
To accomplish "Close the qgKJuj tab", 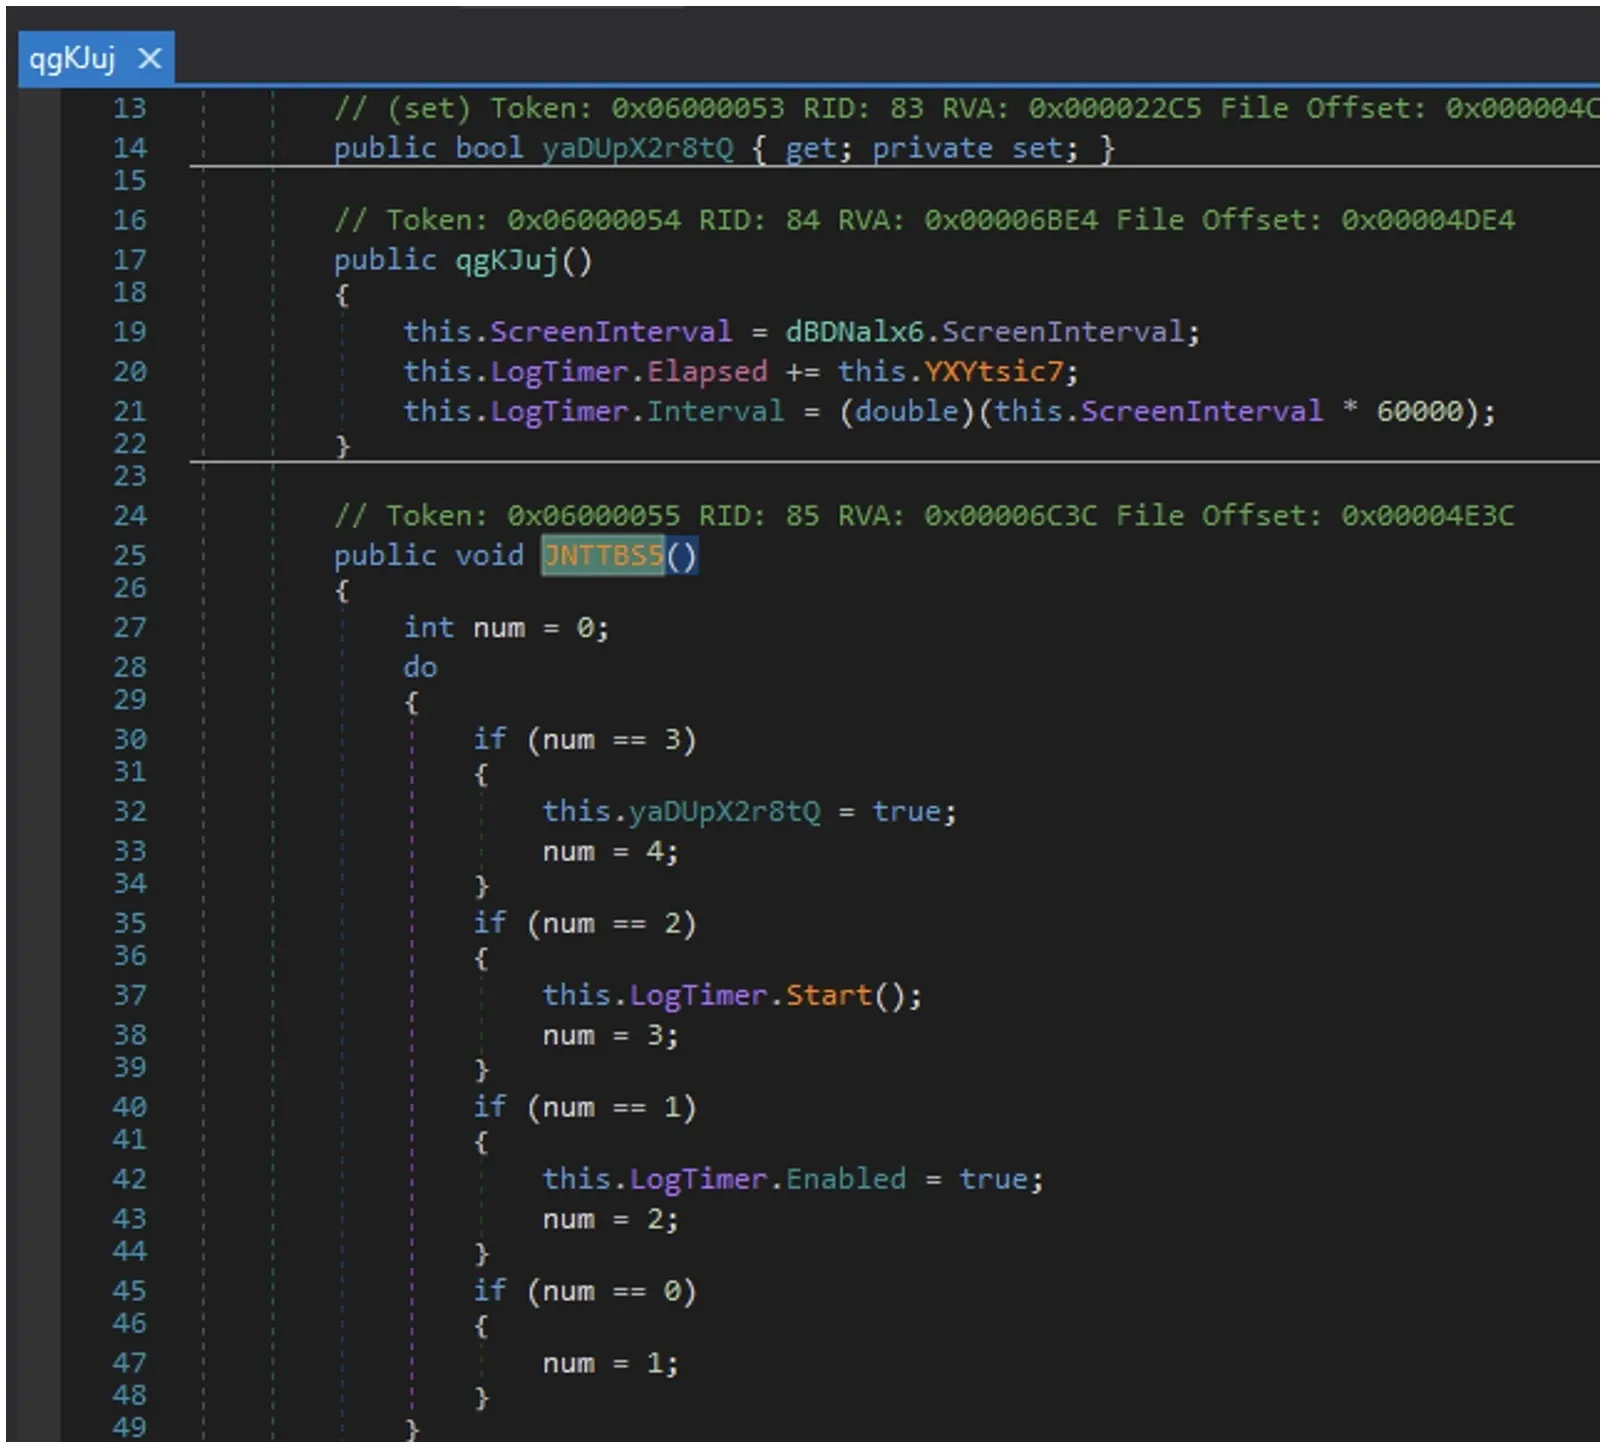I will click(150, 60).
